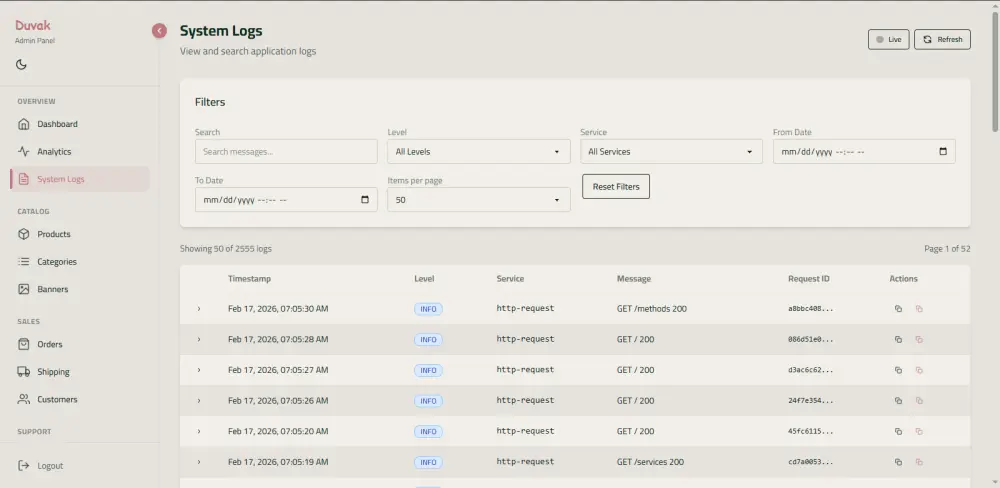
Task: Click red copy icon for request 086d51e0
Action: point(919,339)
